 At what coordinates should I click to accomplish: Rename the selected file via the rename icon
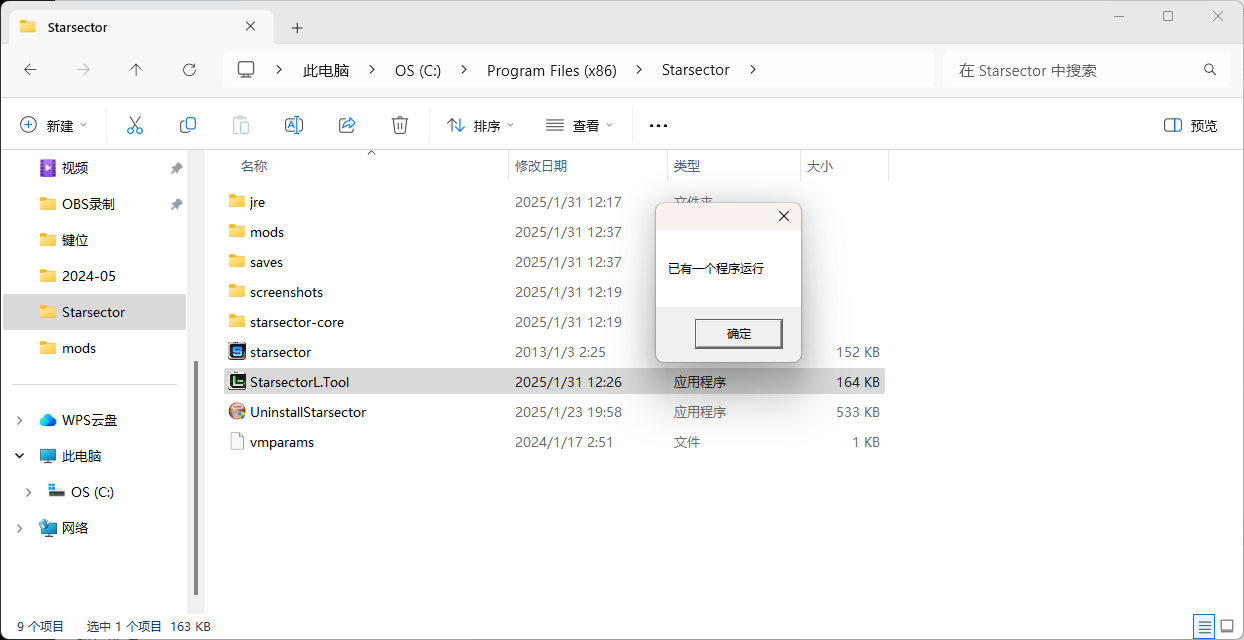click(293, 125)
